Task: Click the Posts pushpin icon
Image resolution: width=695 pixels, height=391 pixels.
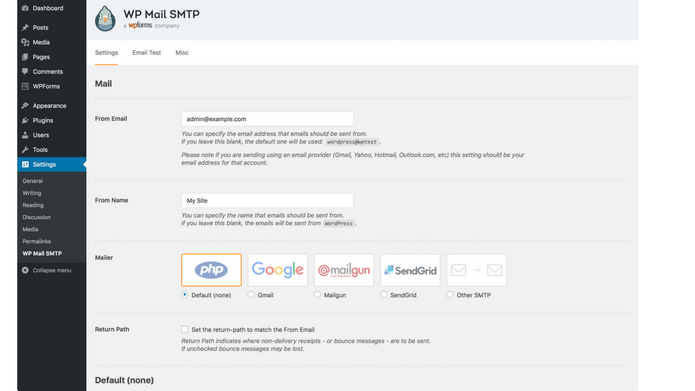Action: pyautogui.click(x=25, y=27)
